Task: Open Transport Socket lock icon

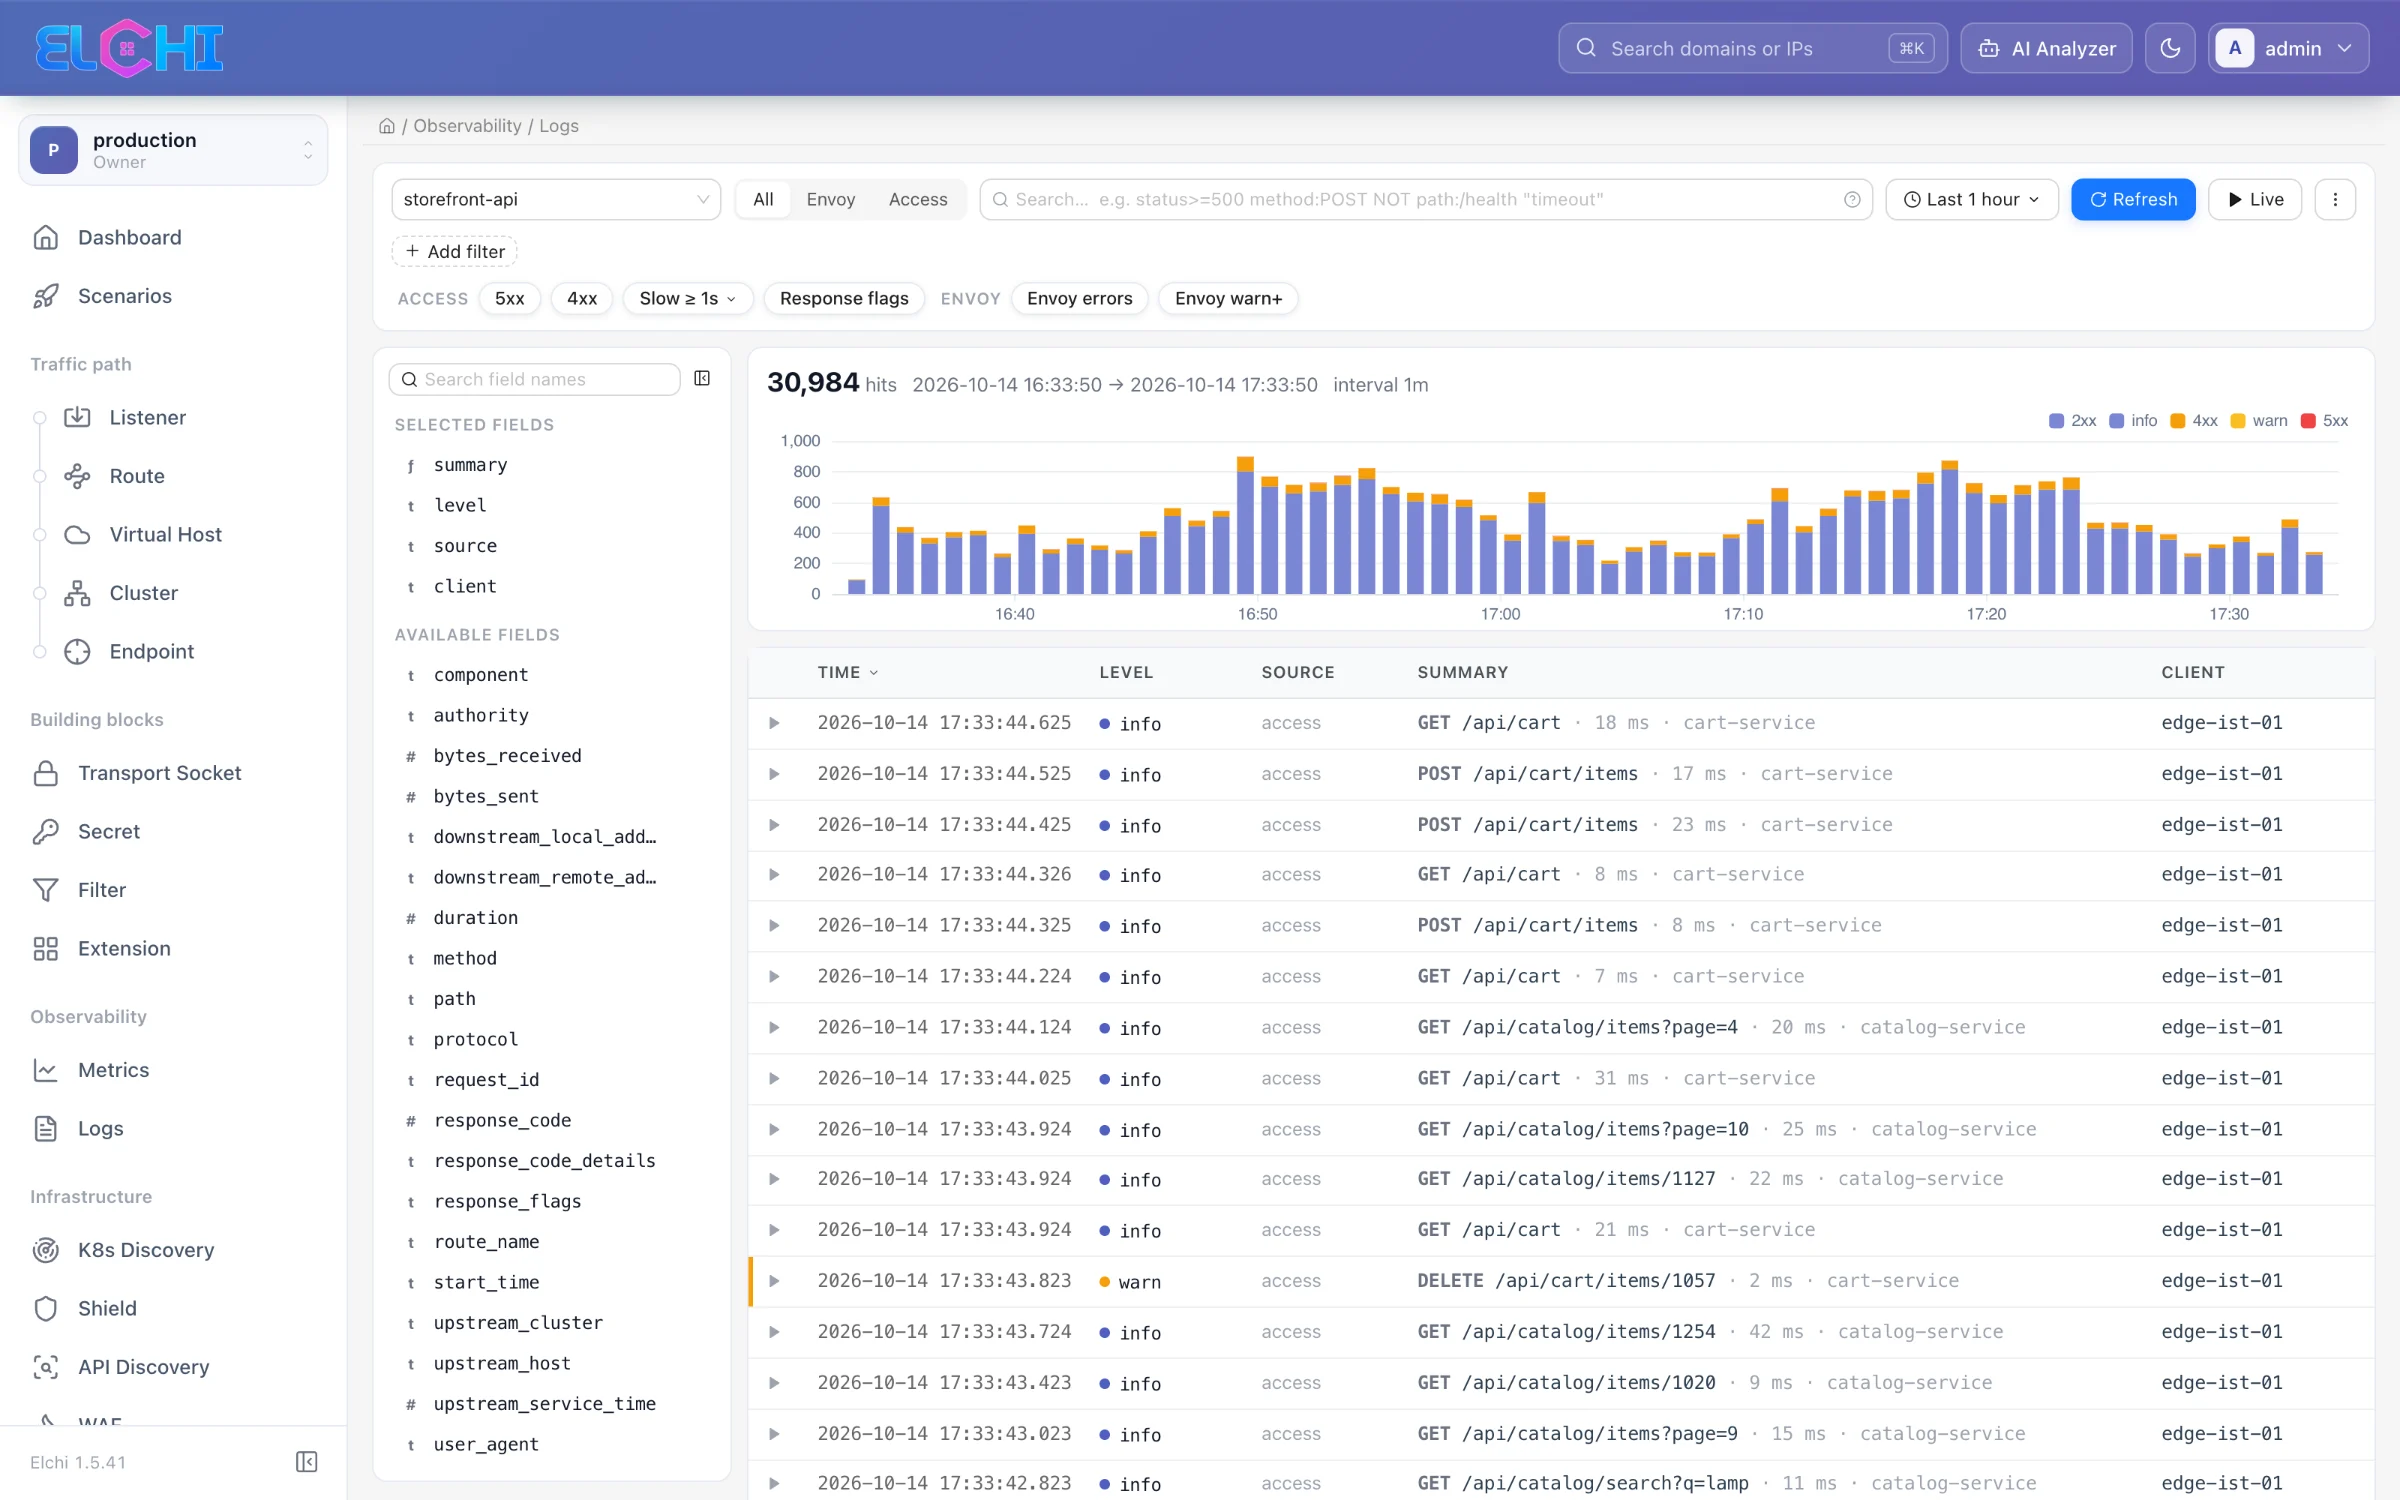Action: [x=46, y=773]
